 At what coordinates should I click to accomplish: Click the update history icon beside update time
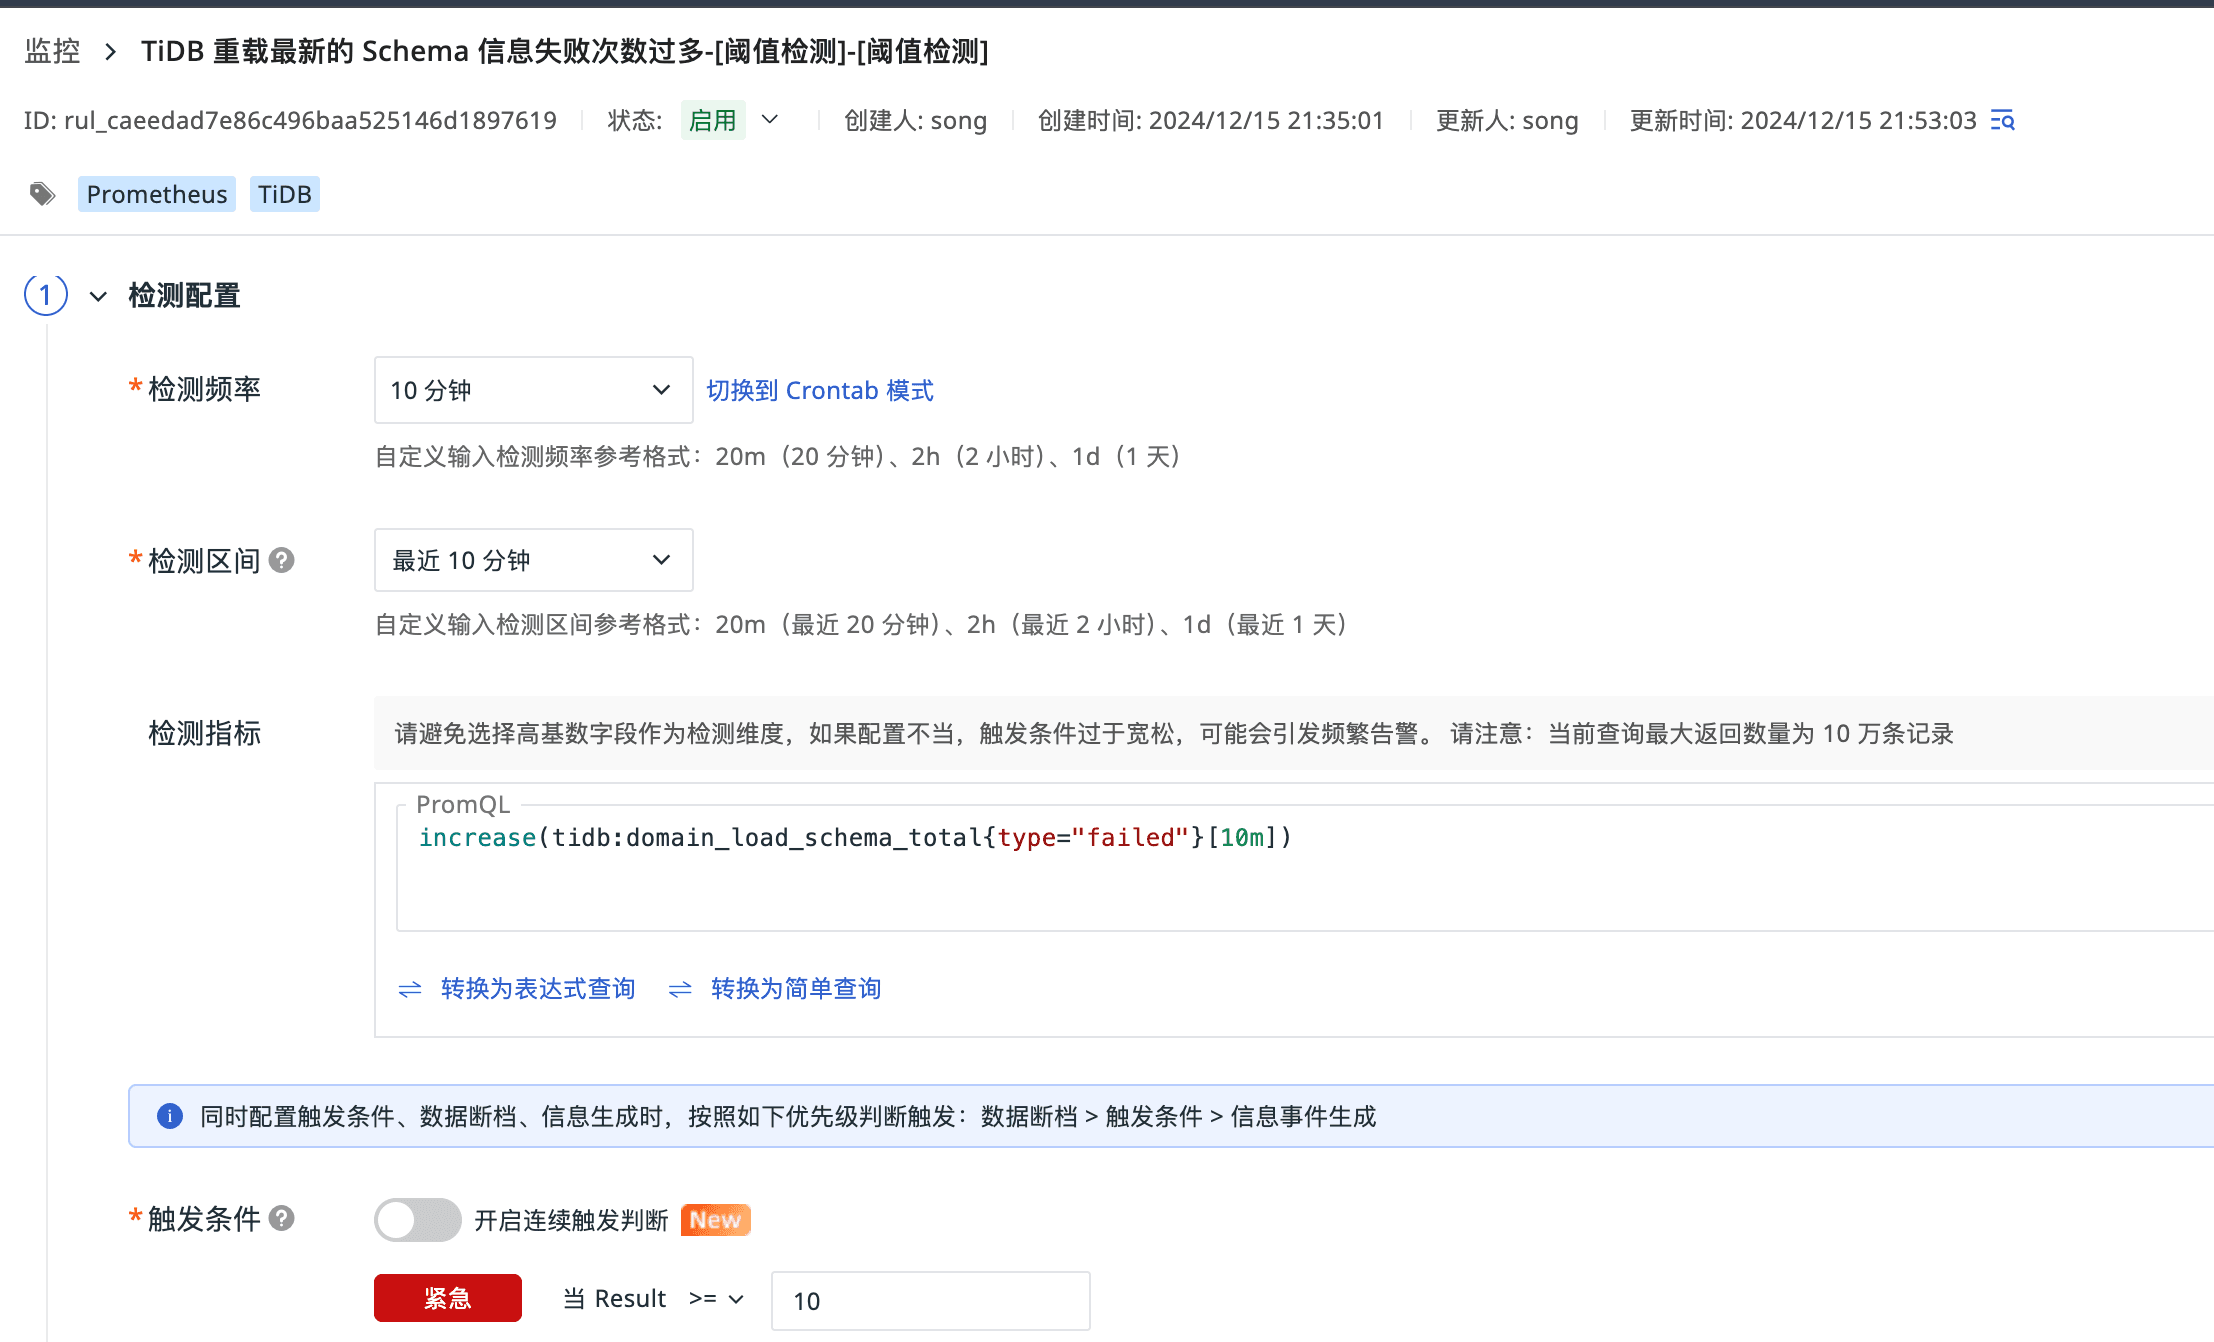click(x=2002, y=121)
